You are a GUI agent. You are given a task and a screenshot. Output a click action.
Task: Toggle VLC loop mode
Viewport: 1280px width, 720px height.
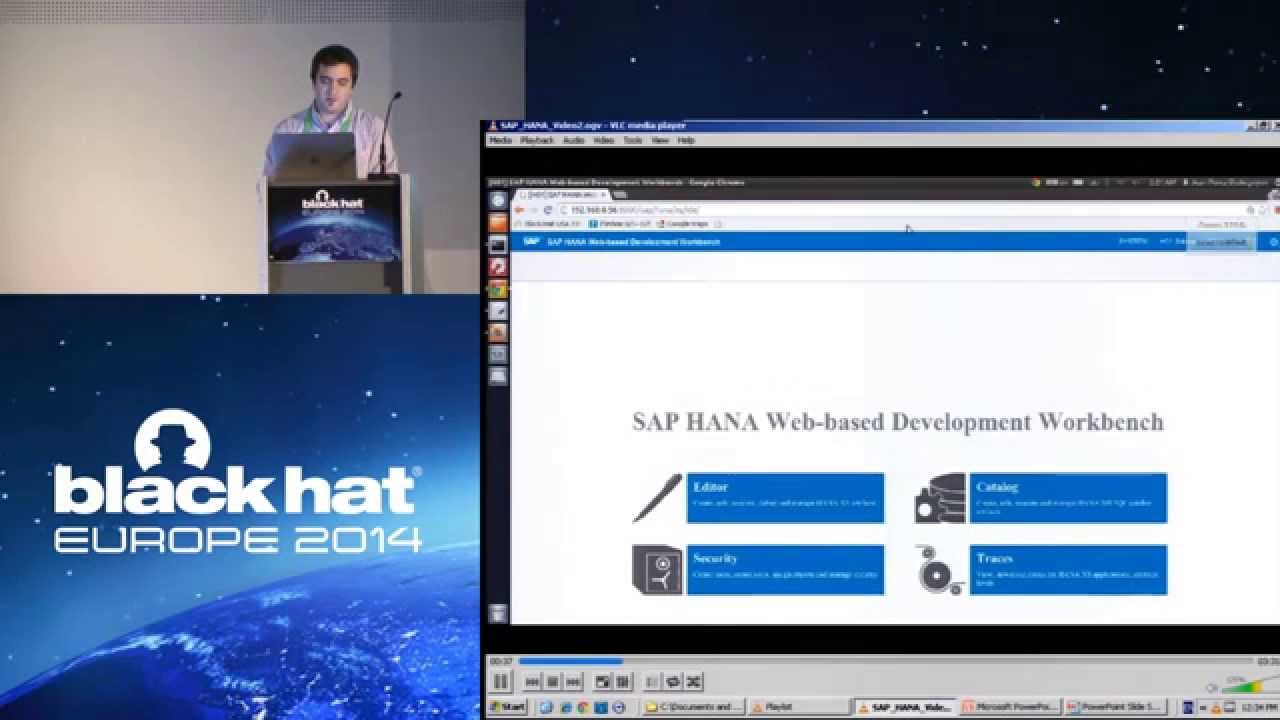pos(673,682)
